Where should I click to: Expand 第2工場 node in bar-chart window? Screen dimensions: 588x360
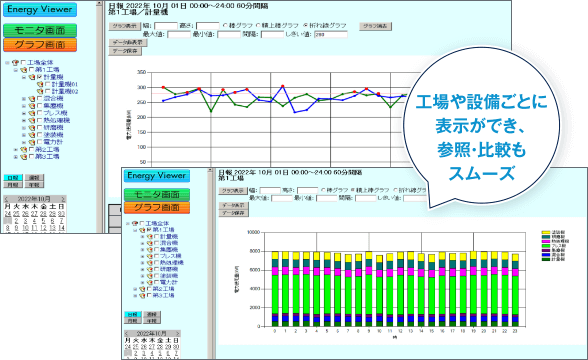click(x=135, y=289)
